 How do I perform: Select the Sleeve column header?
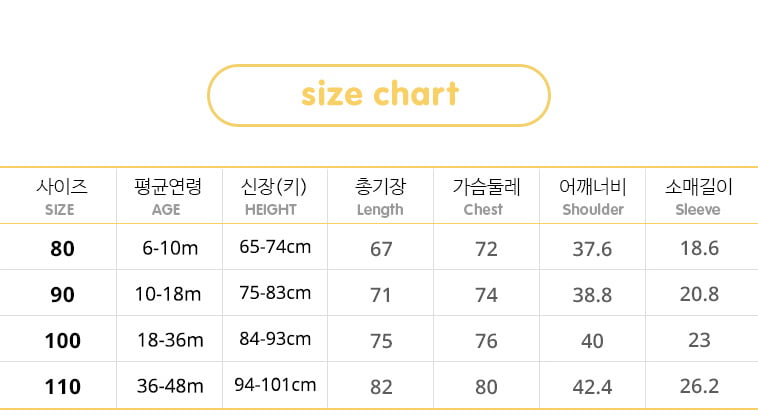[699, 197]
